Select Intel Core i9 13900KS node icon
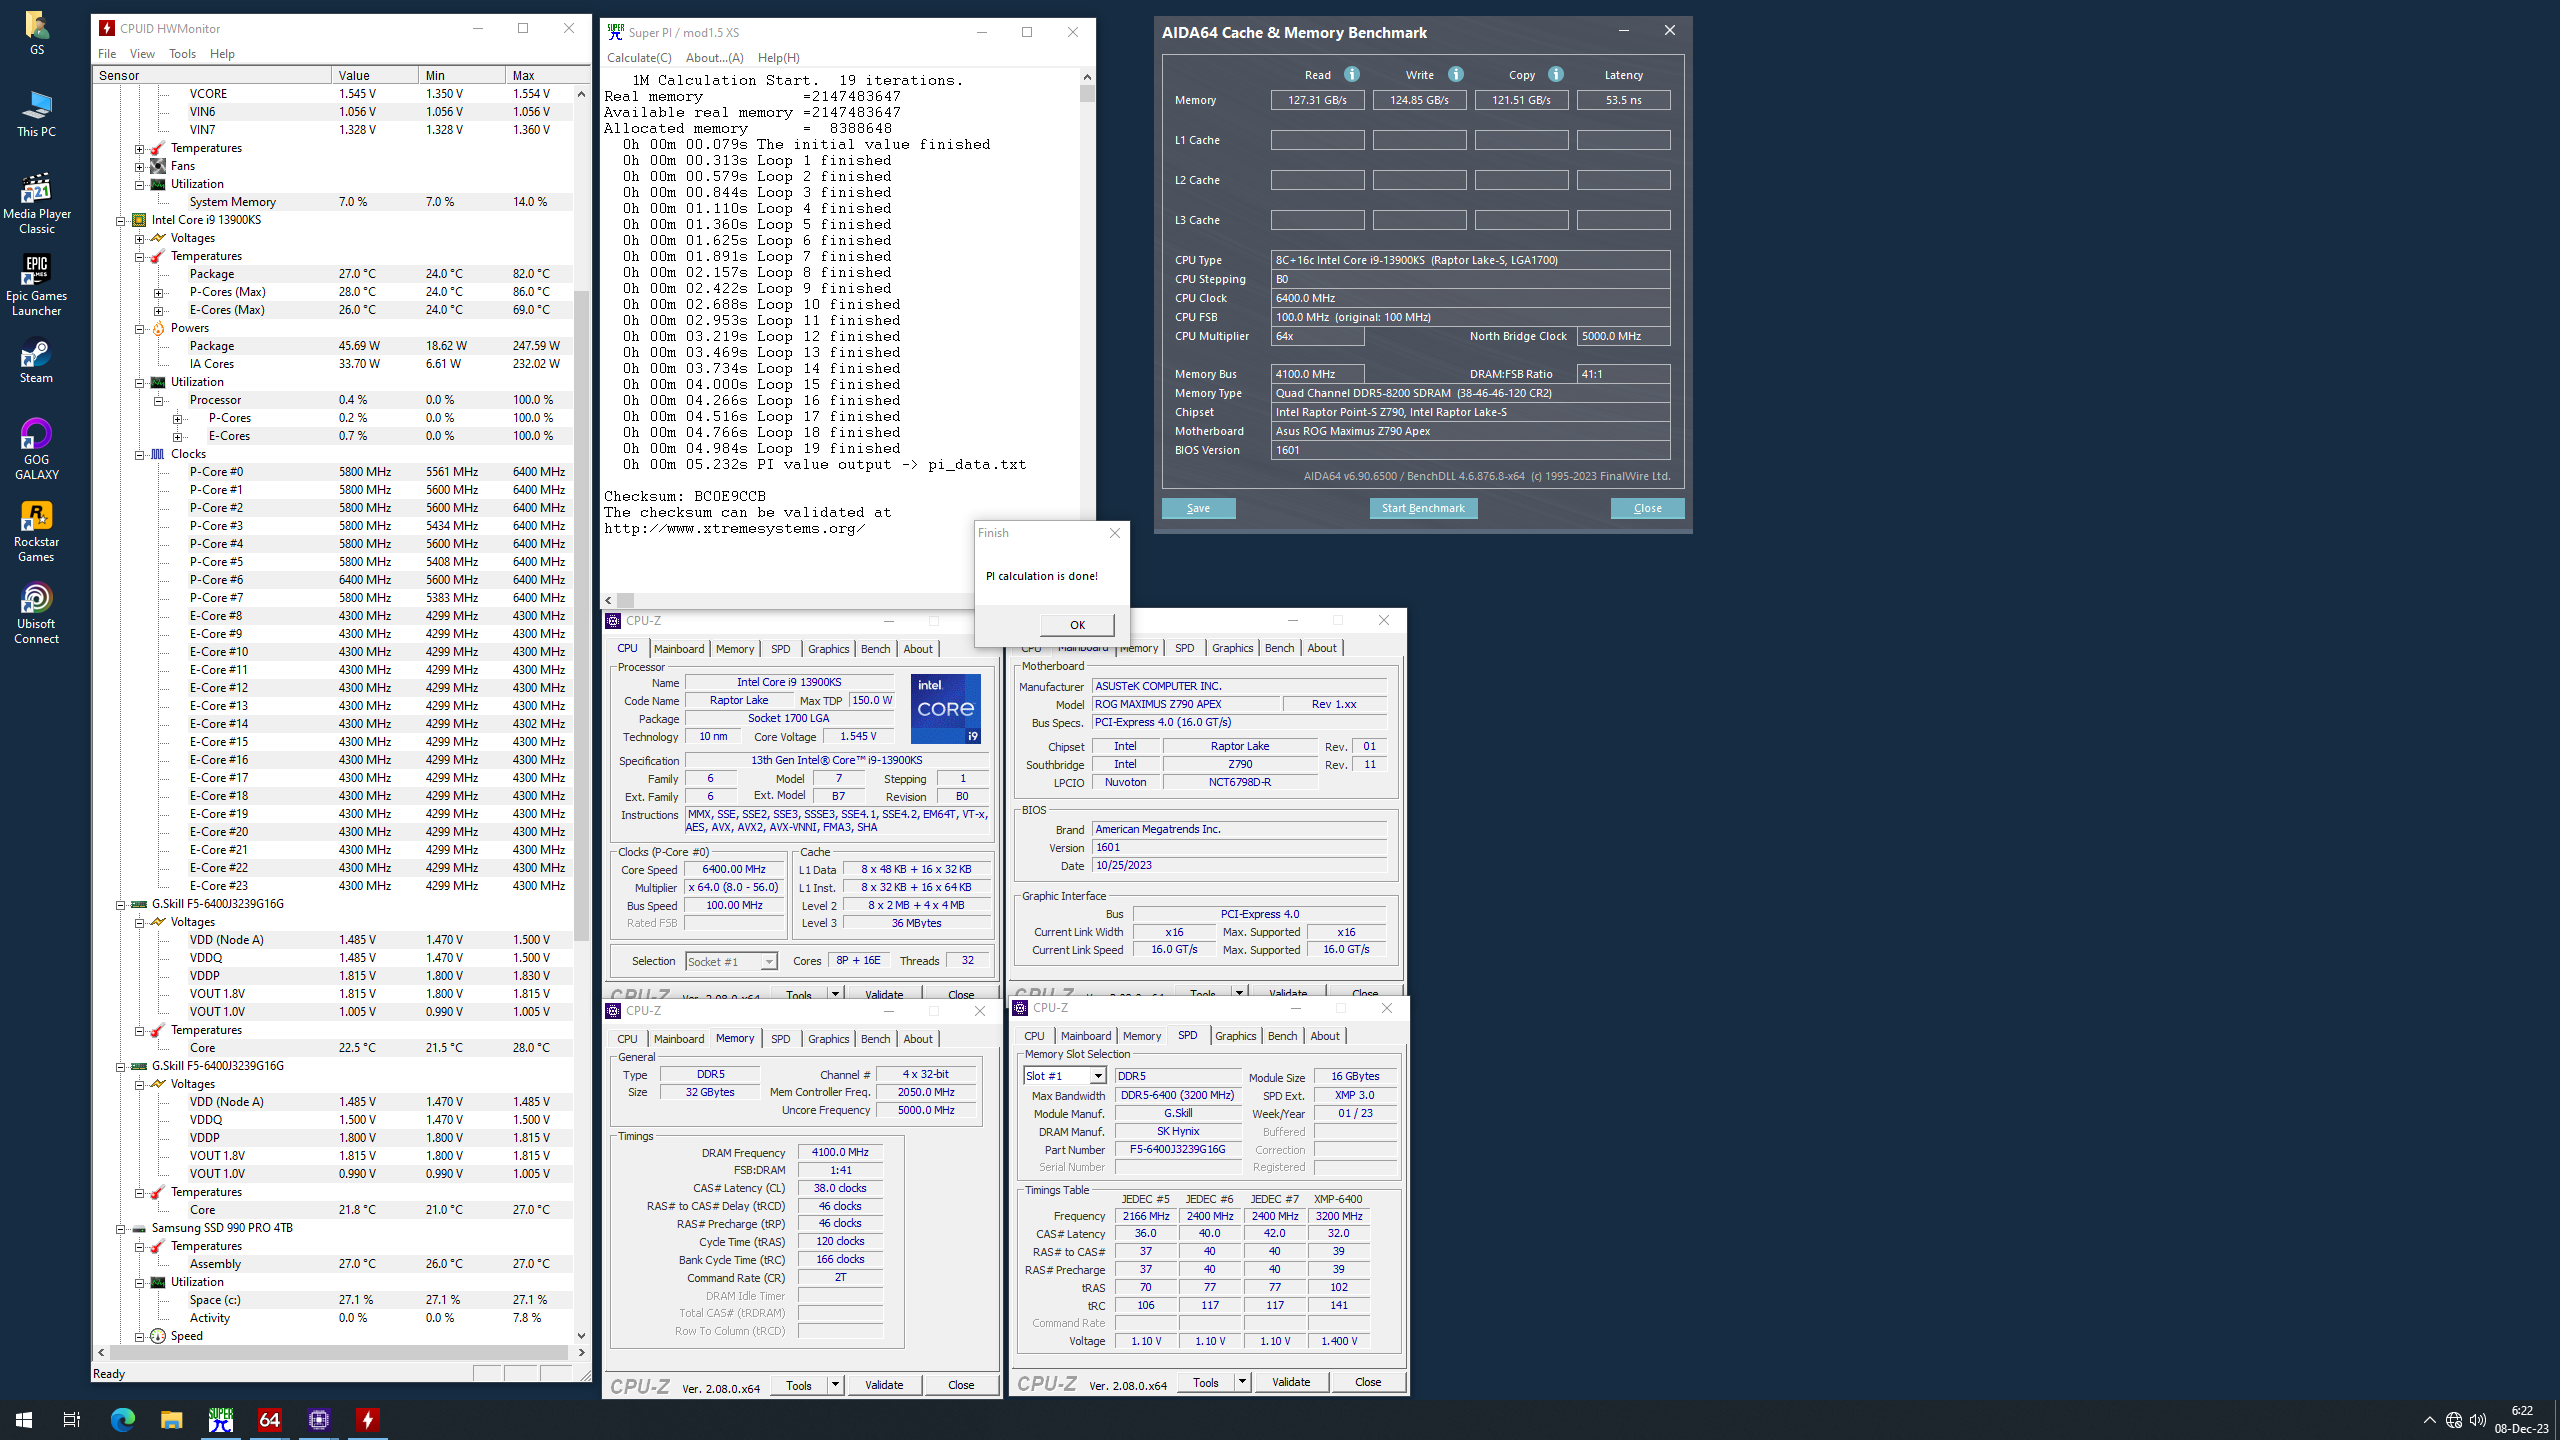Image resolution: width=2560 pixels, height=1440 pixels. tap(139, 220)
